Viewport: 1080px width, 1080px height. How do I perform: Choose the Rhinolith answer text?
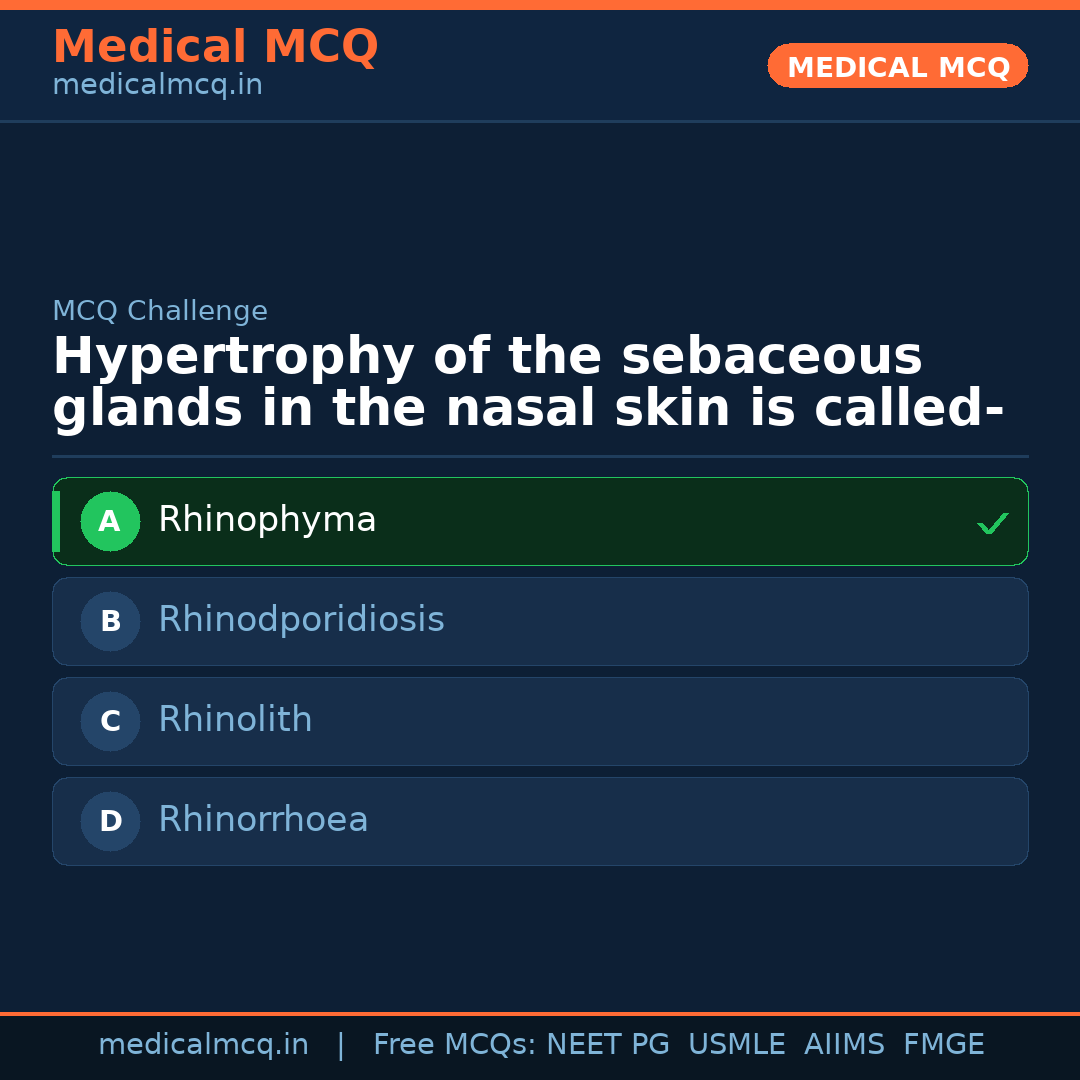[x=235, y=720]
